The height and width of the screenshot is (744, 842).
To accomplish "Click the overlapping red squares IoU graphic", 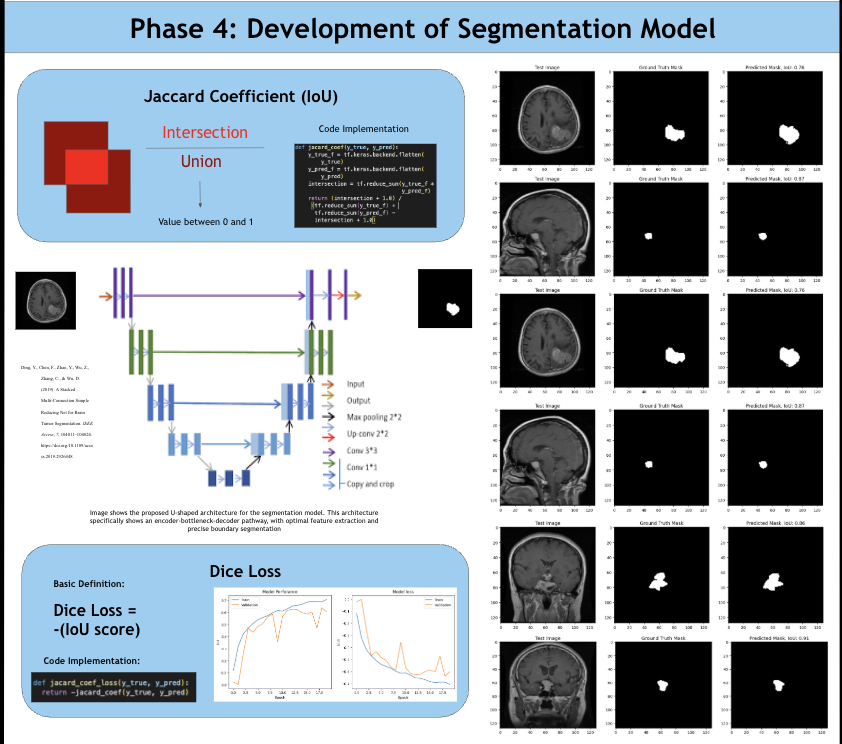I will [x=87, y=167].
